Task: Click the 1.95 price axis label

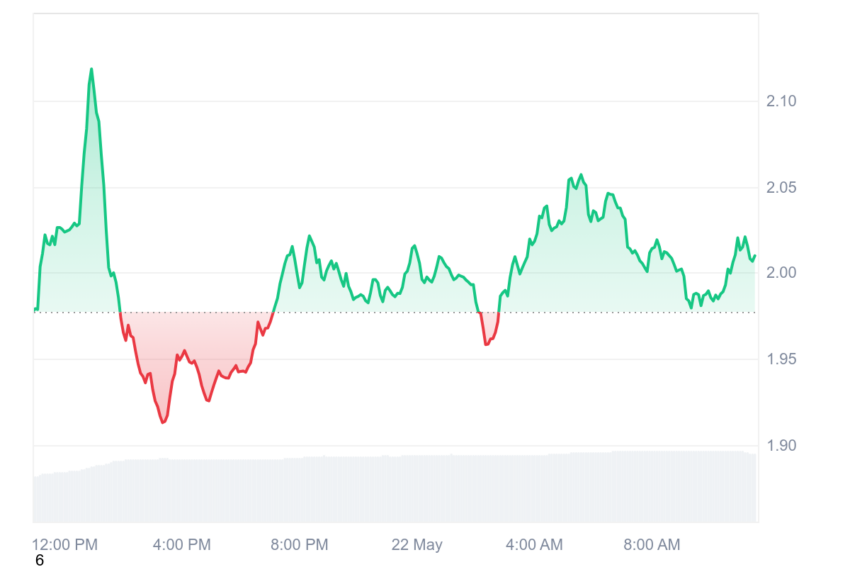Action: [781, 359]
